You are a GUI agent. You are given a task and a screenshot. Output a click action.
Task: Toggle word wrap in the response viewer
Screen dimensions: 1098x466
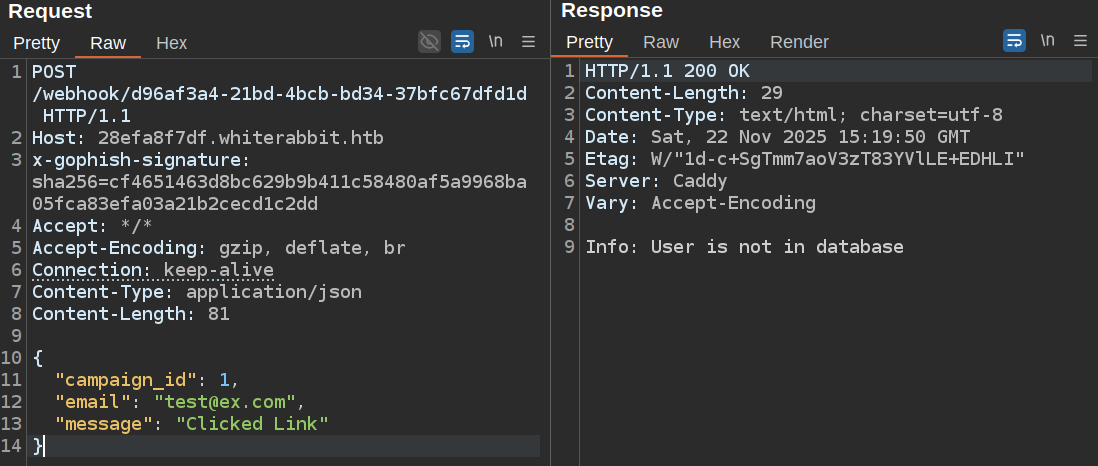point(1014,40)
